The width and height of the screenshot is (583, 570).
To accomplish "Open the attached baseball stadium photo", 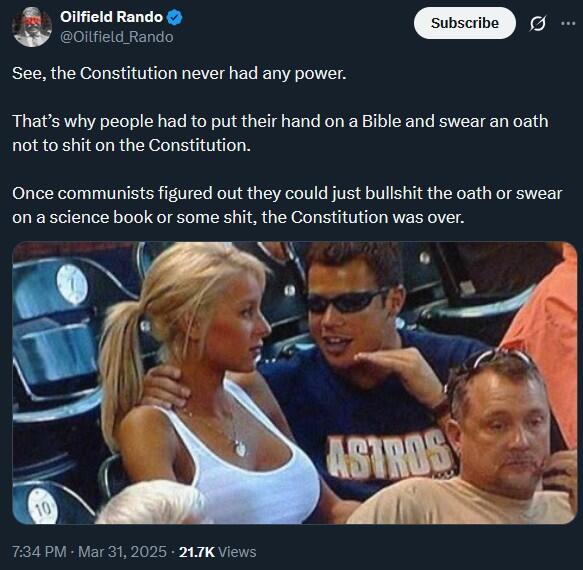I will tap(294, 383).
